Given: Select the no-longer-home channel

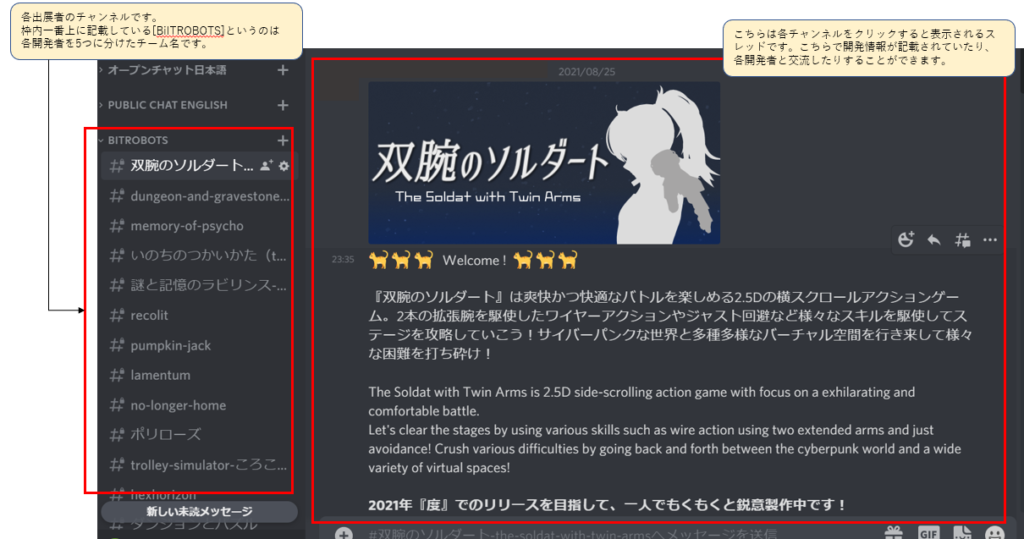Looking at the screenshot, I should (x=178, y=406).
